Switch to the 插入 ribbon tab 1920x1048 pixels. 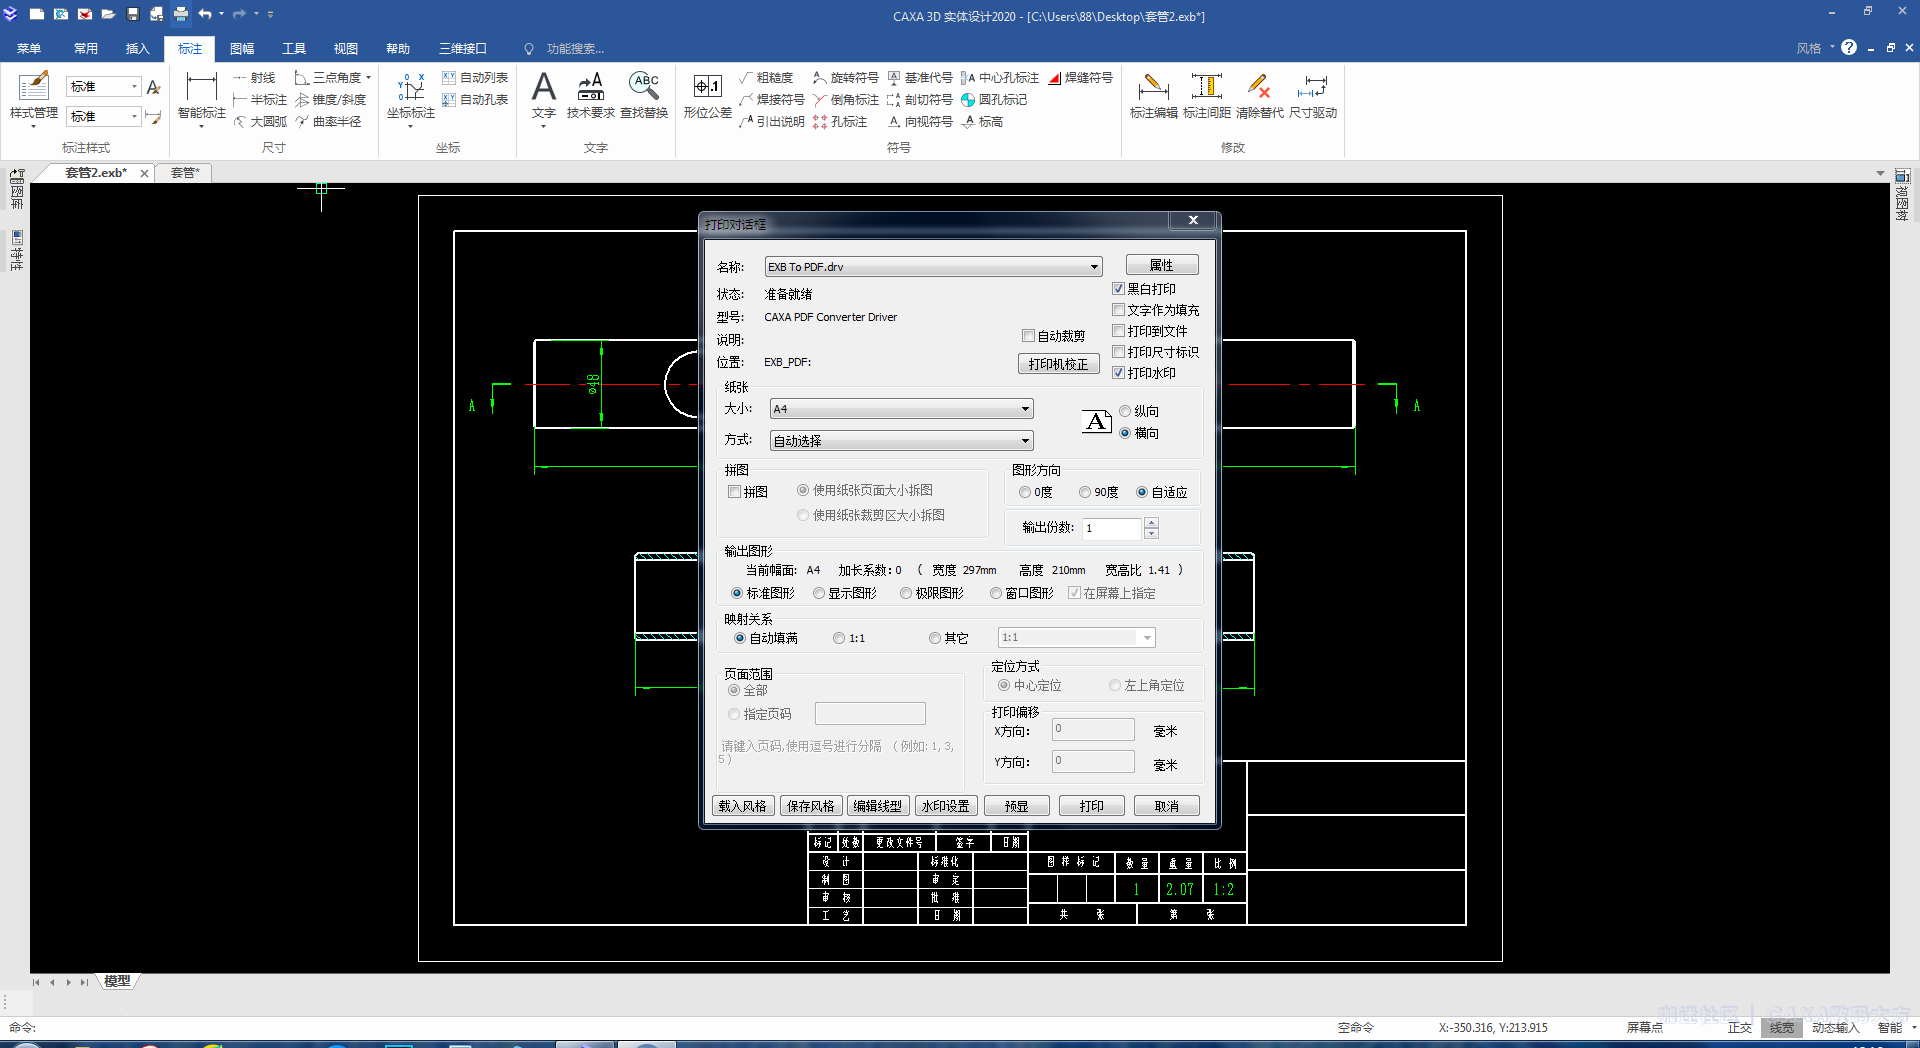click(x=138, y=48)
